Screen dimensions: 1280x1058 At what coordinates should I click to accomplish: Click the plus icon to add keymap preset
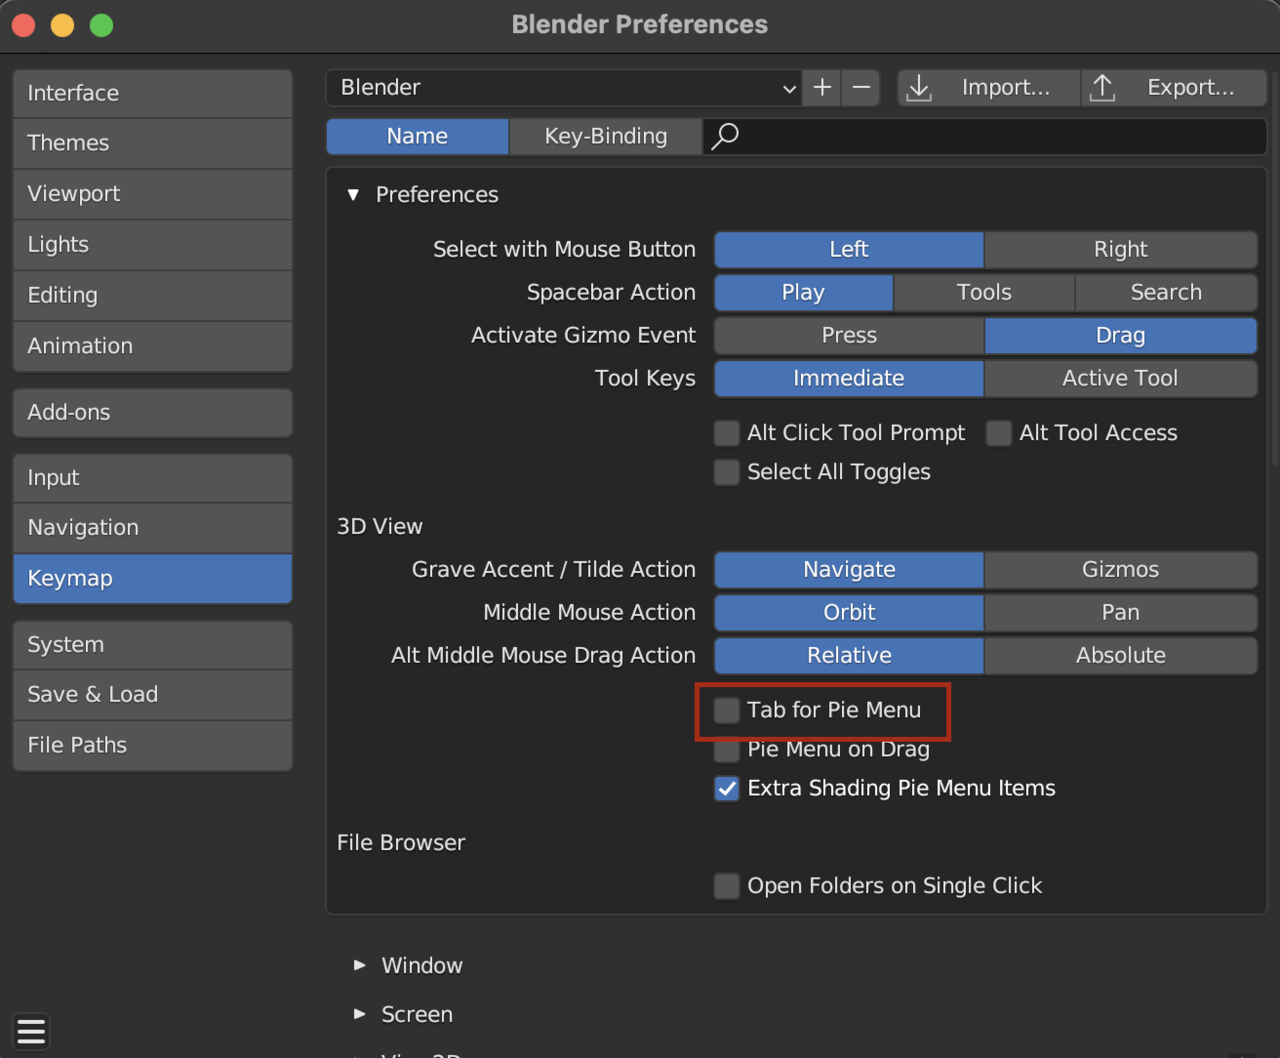point(822,88)
